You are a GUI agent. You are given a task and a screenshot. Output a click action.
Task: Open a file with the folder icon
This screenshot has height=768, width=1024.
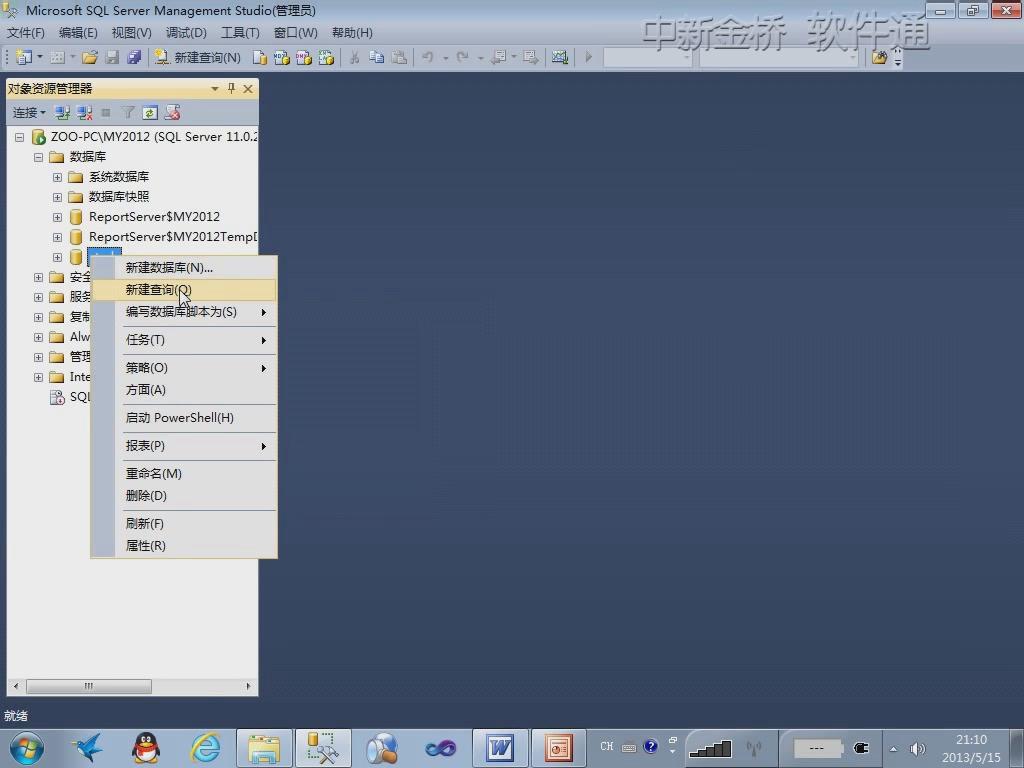click(89, 57)
